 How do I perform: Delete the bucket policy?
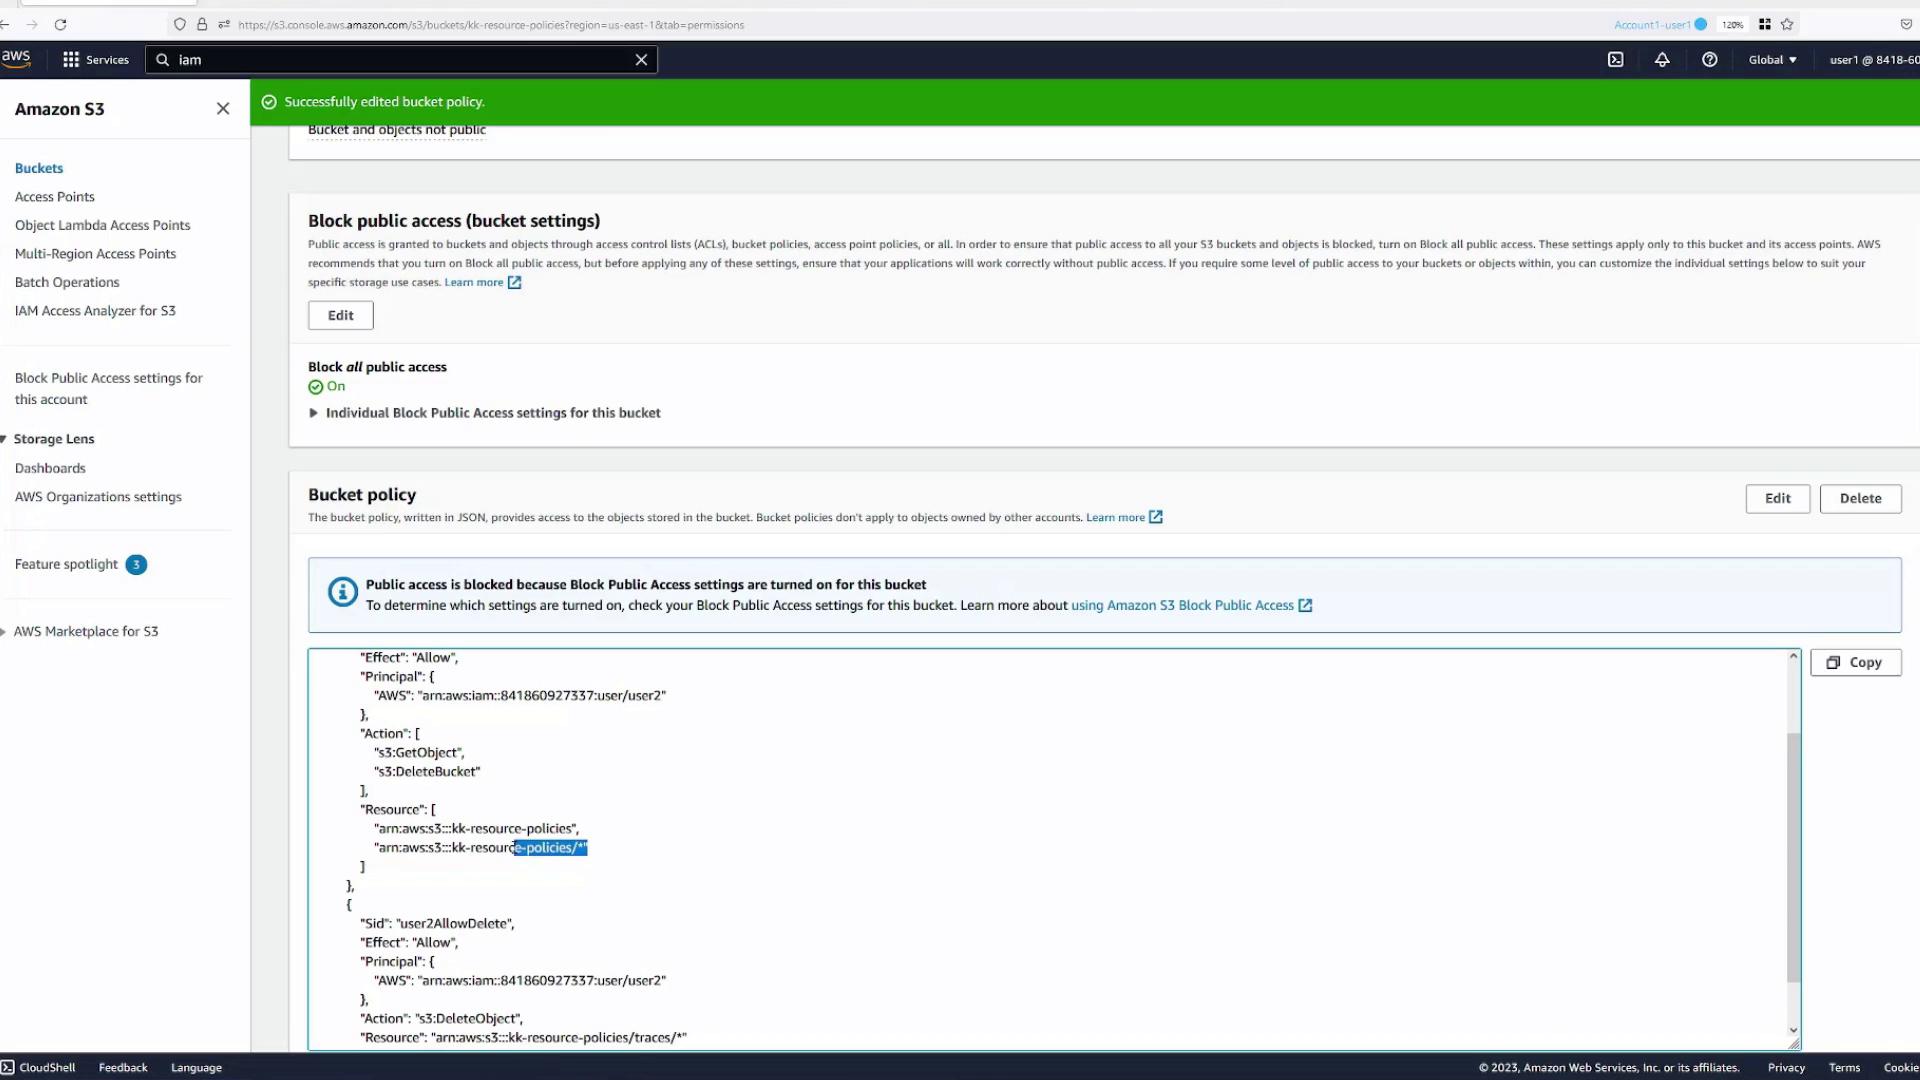click(1860, 498)
